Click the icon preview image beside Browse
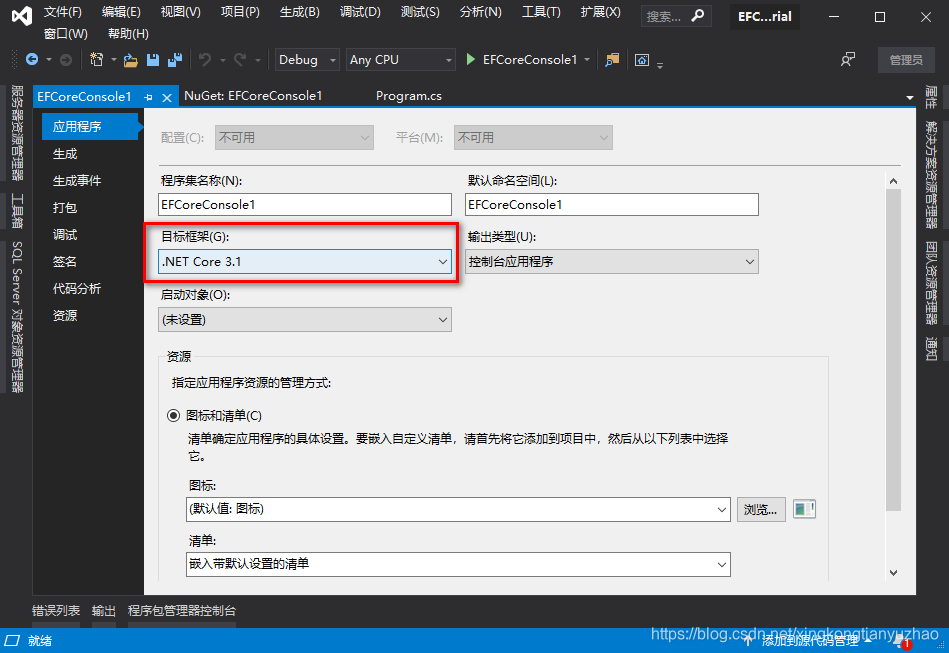The image size is (949, 653). click(804, 509)
